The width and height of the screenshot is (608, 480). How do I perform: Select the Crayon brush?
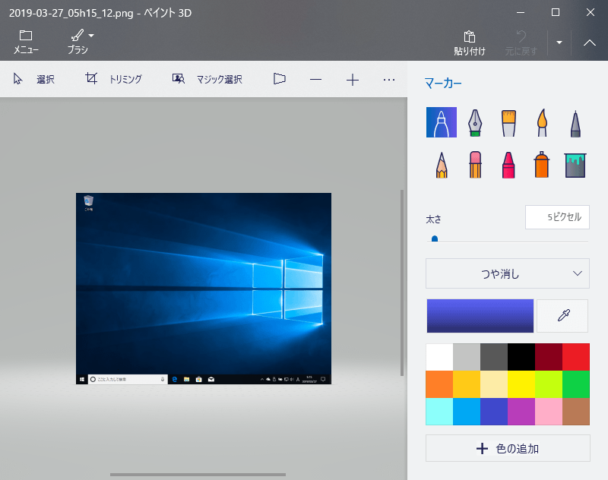508,165
